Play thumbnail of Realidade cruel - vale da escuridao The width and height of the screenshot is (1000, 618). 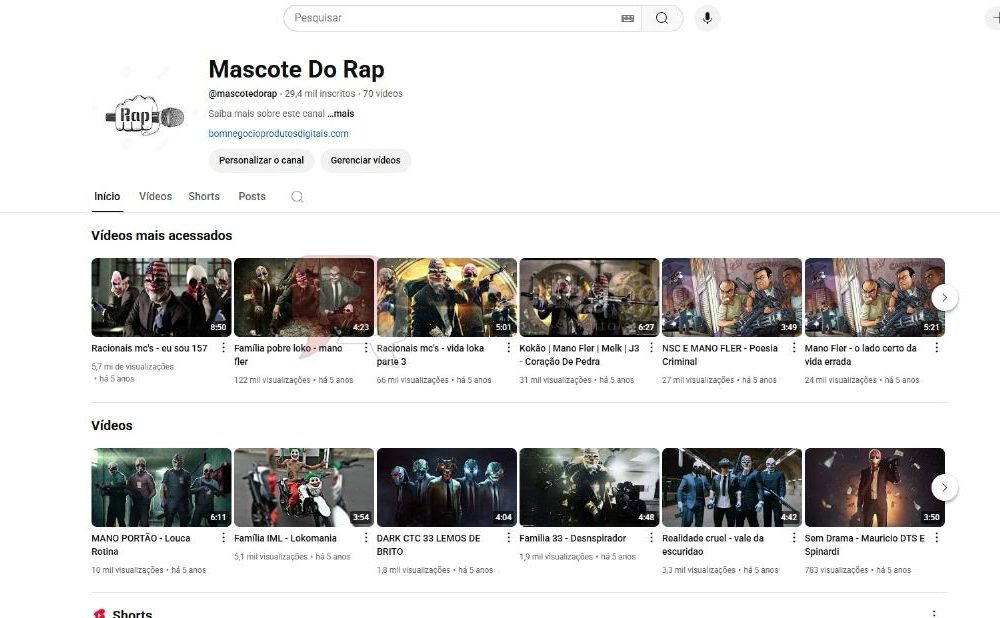732,487
